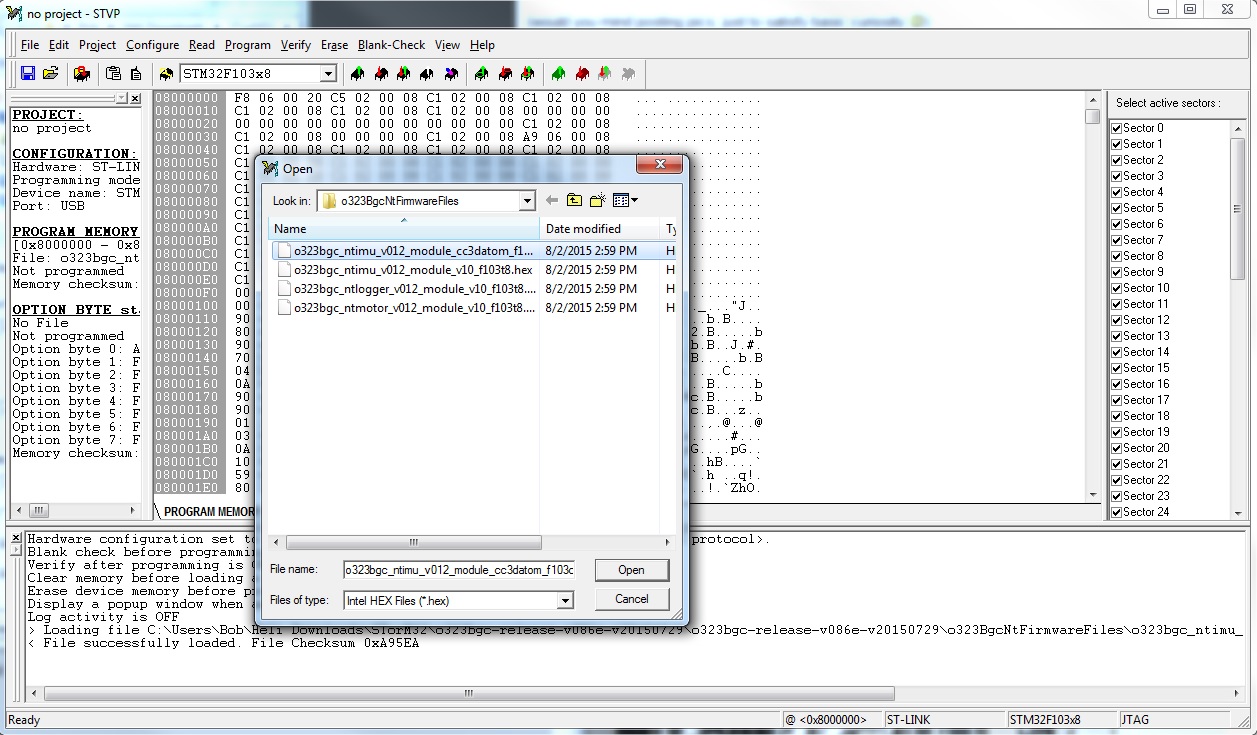Click the File name text field
This screenshot has width=1257, height=735.
tap(459, 570)
